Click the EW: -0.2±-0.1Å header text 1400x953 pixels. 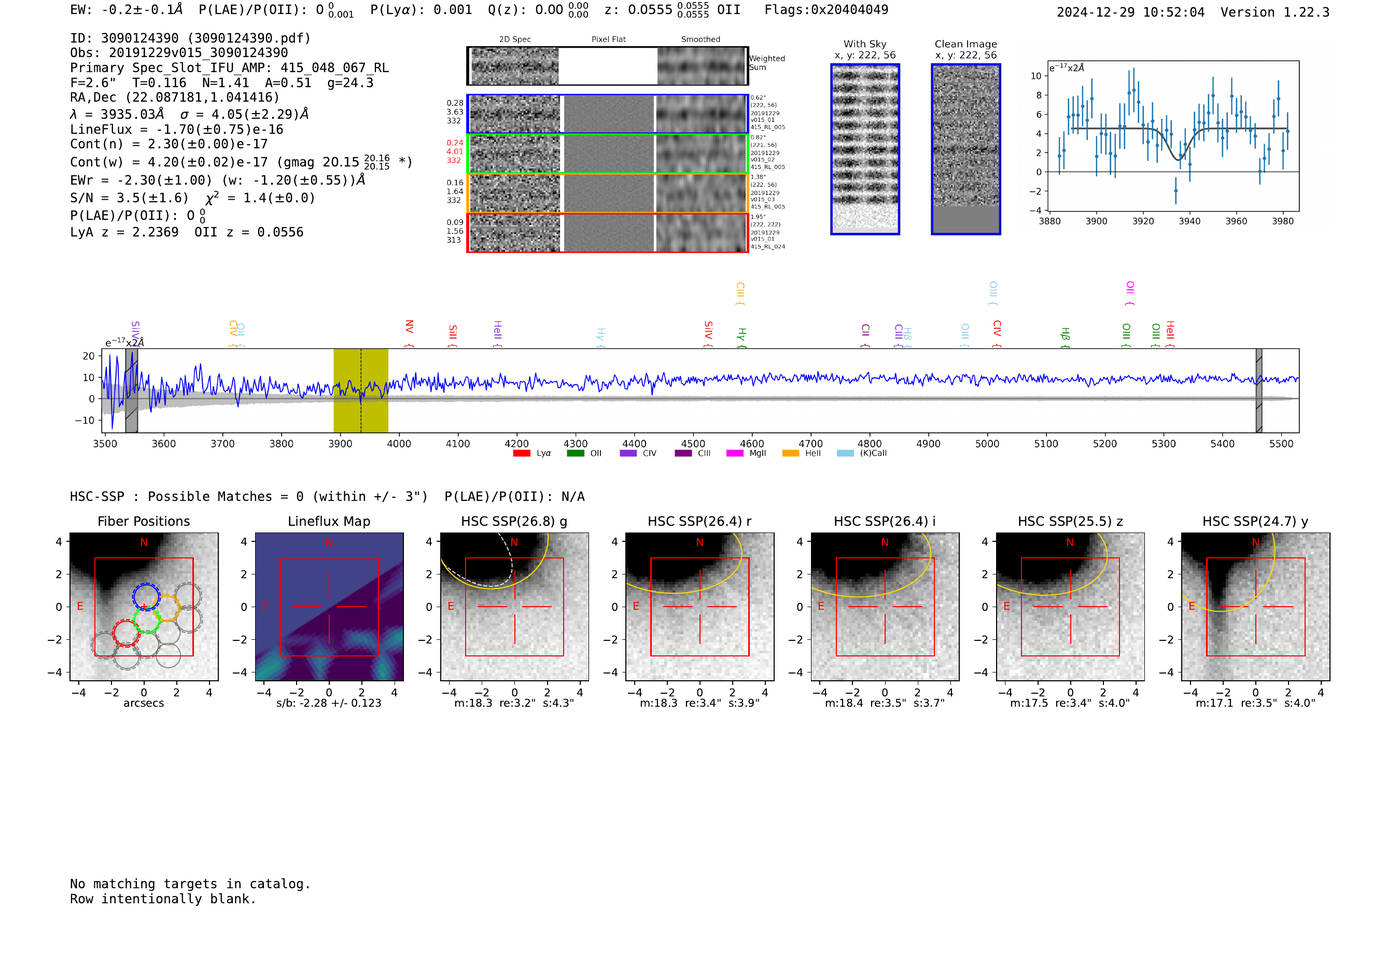[x=127, y=9]
